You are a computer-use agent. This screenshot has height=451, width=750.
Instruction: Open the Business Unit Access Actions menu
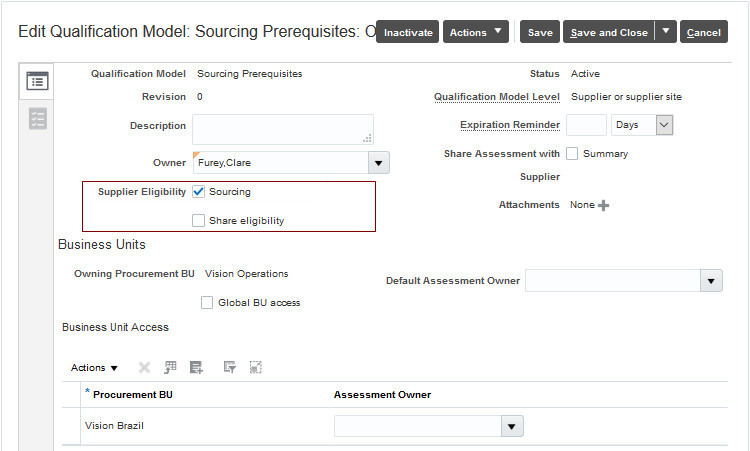(x=94, y=367)
